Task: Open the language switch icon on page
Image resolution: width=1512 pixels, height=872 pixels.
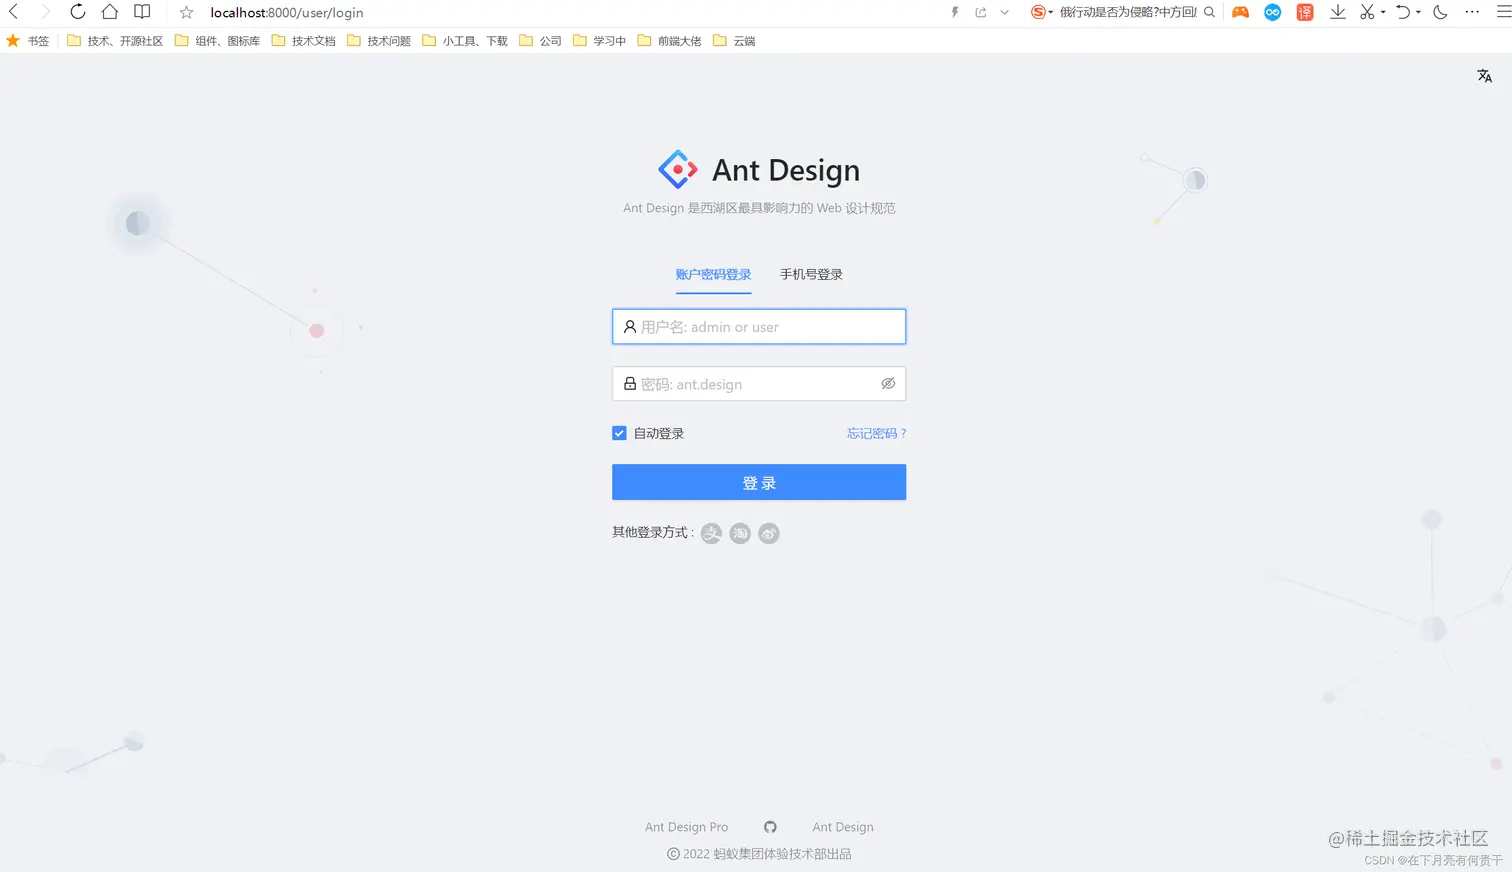Action: tap(1484, 76)
